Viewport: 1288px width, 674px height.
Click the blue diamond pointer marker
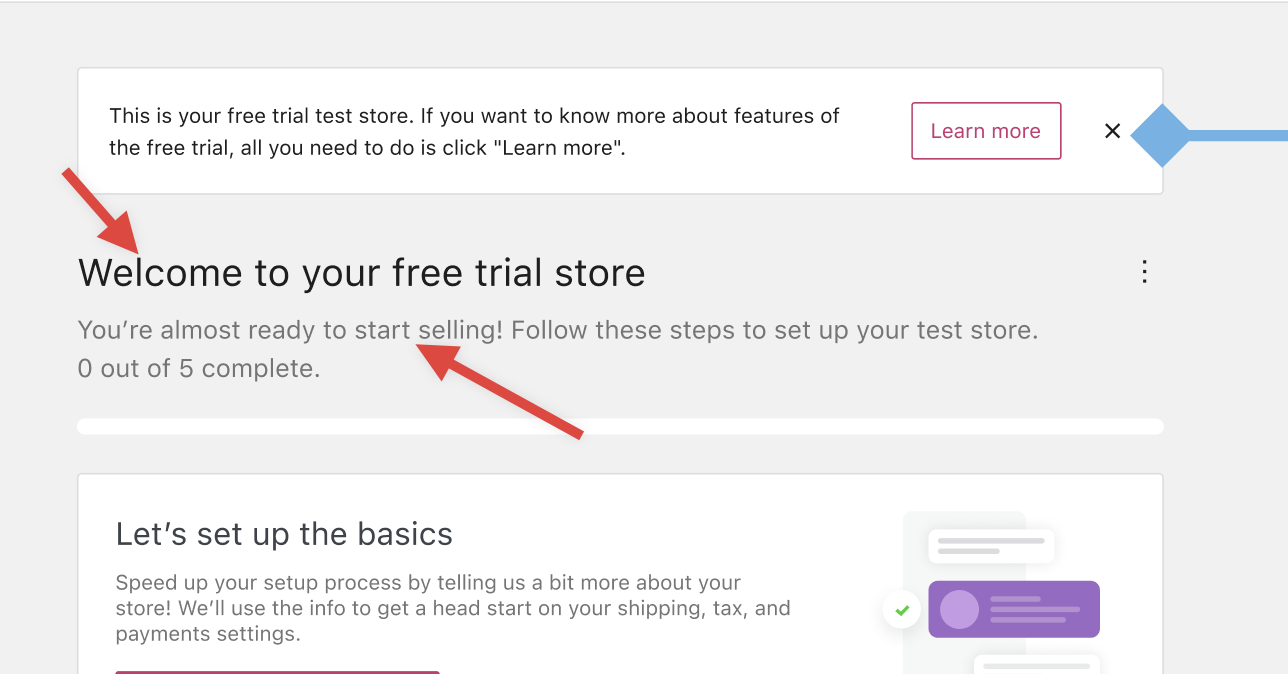1163,136
